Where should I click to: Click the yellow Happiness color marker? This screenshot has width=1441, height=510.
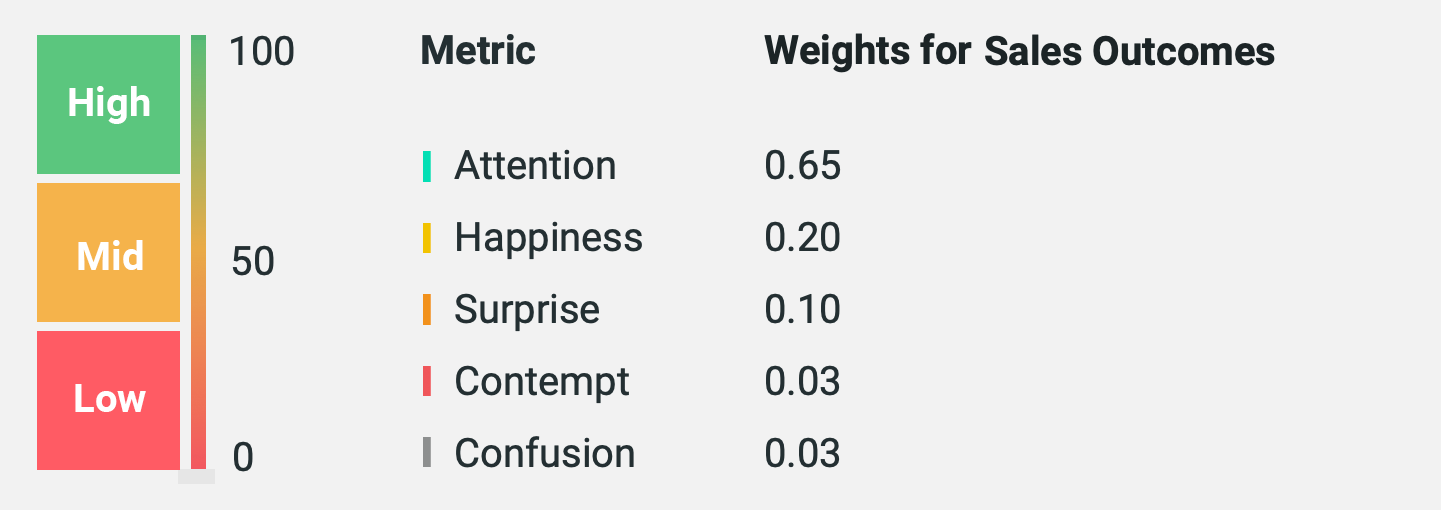(x=427, y=238)
